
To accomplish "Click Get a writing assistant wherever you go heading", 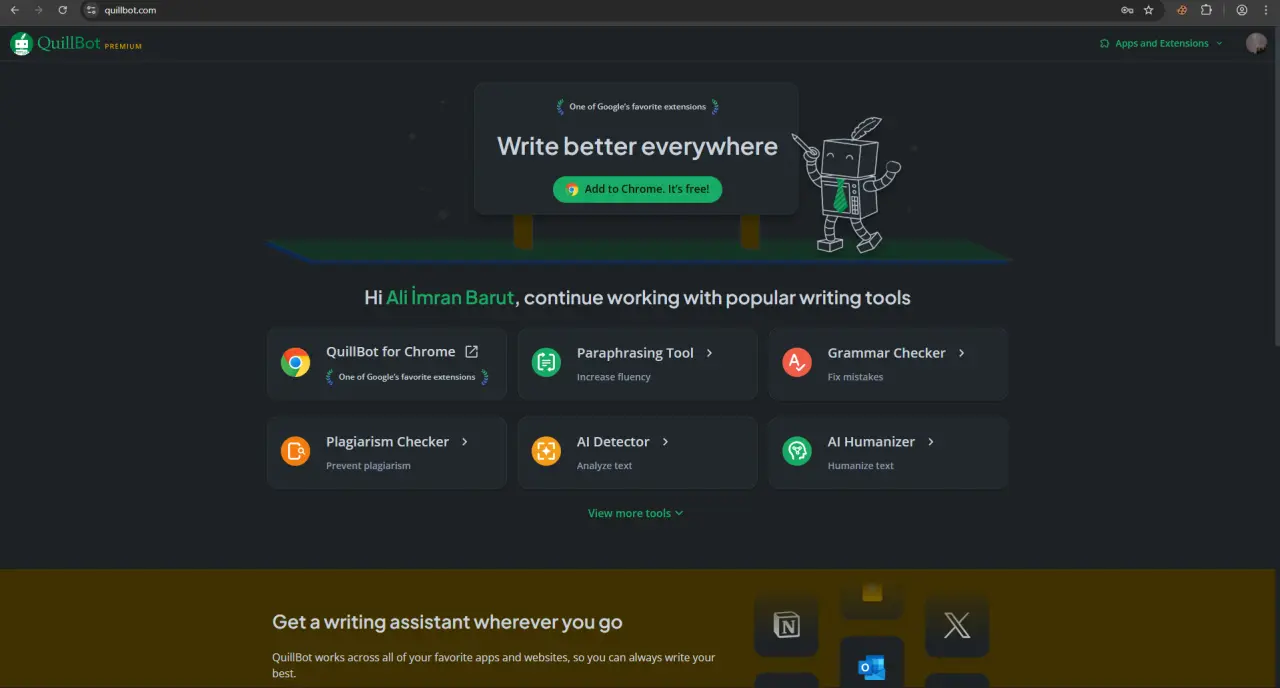I will pyautogui.click(x=447, y=622).
